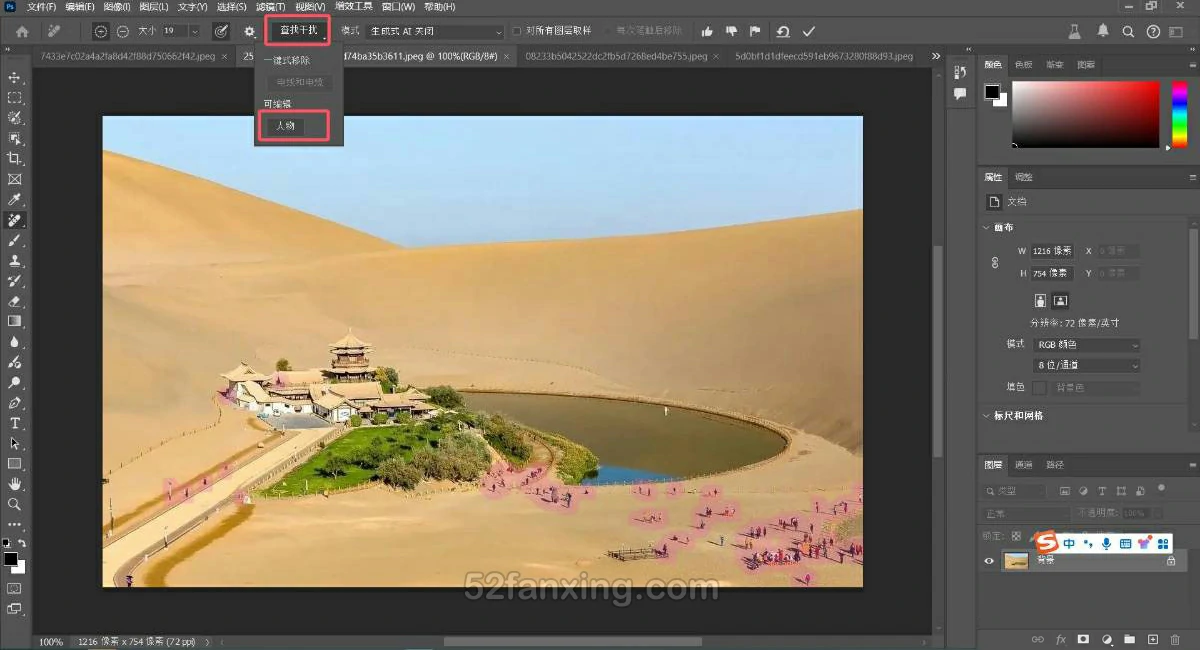Click the thumbs-up feedback icon

point(708,31)
